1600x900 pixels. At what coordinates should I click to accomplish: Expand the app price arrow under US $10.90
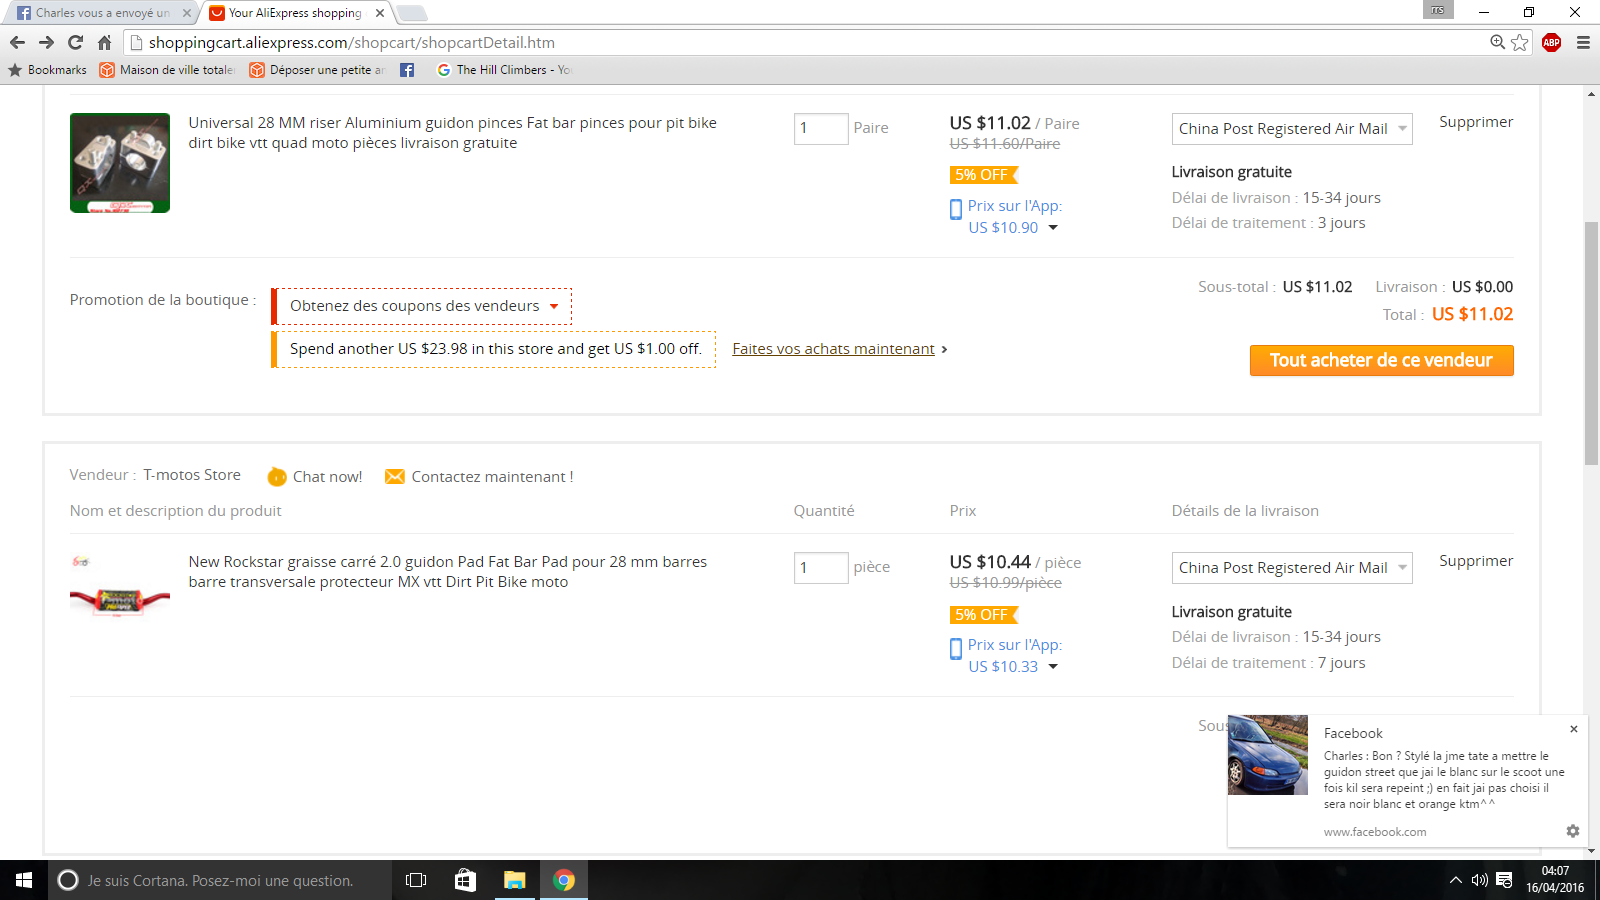[1053, 228]
